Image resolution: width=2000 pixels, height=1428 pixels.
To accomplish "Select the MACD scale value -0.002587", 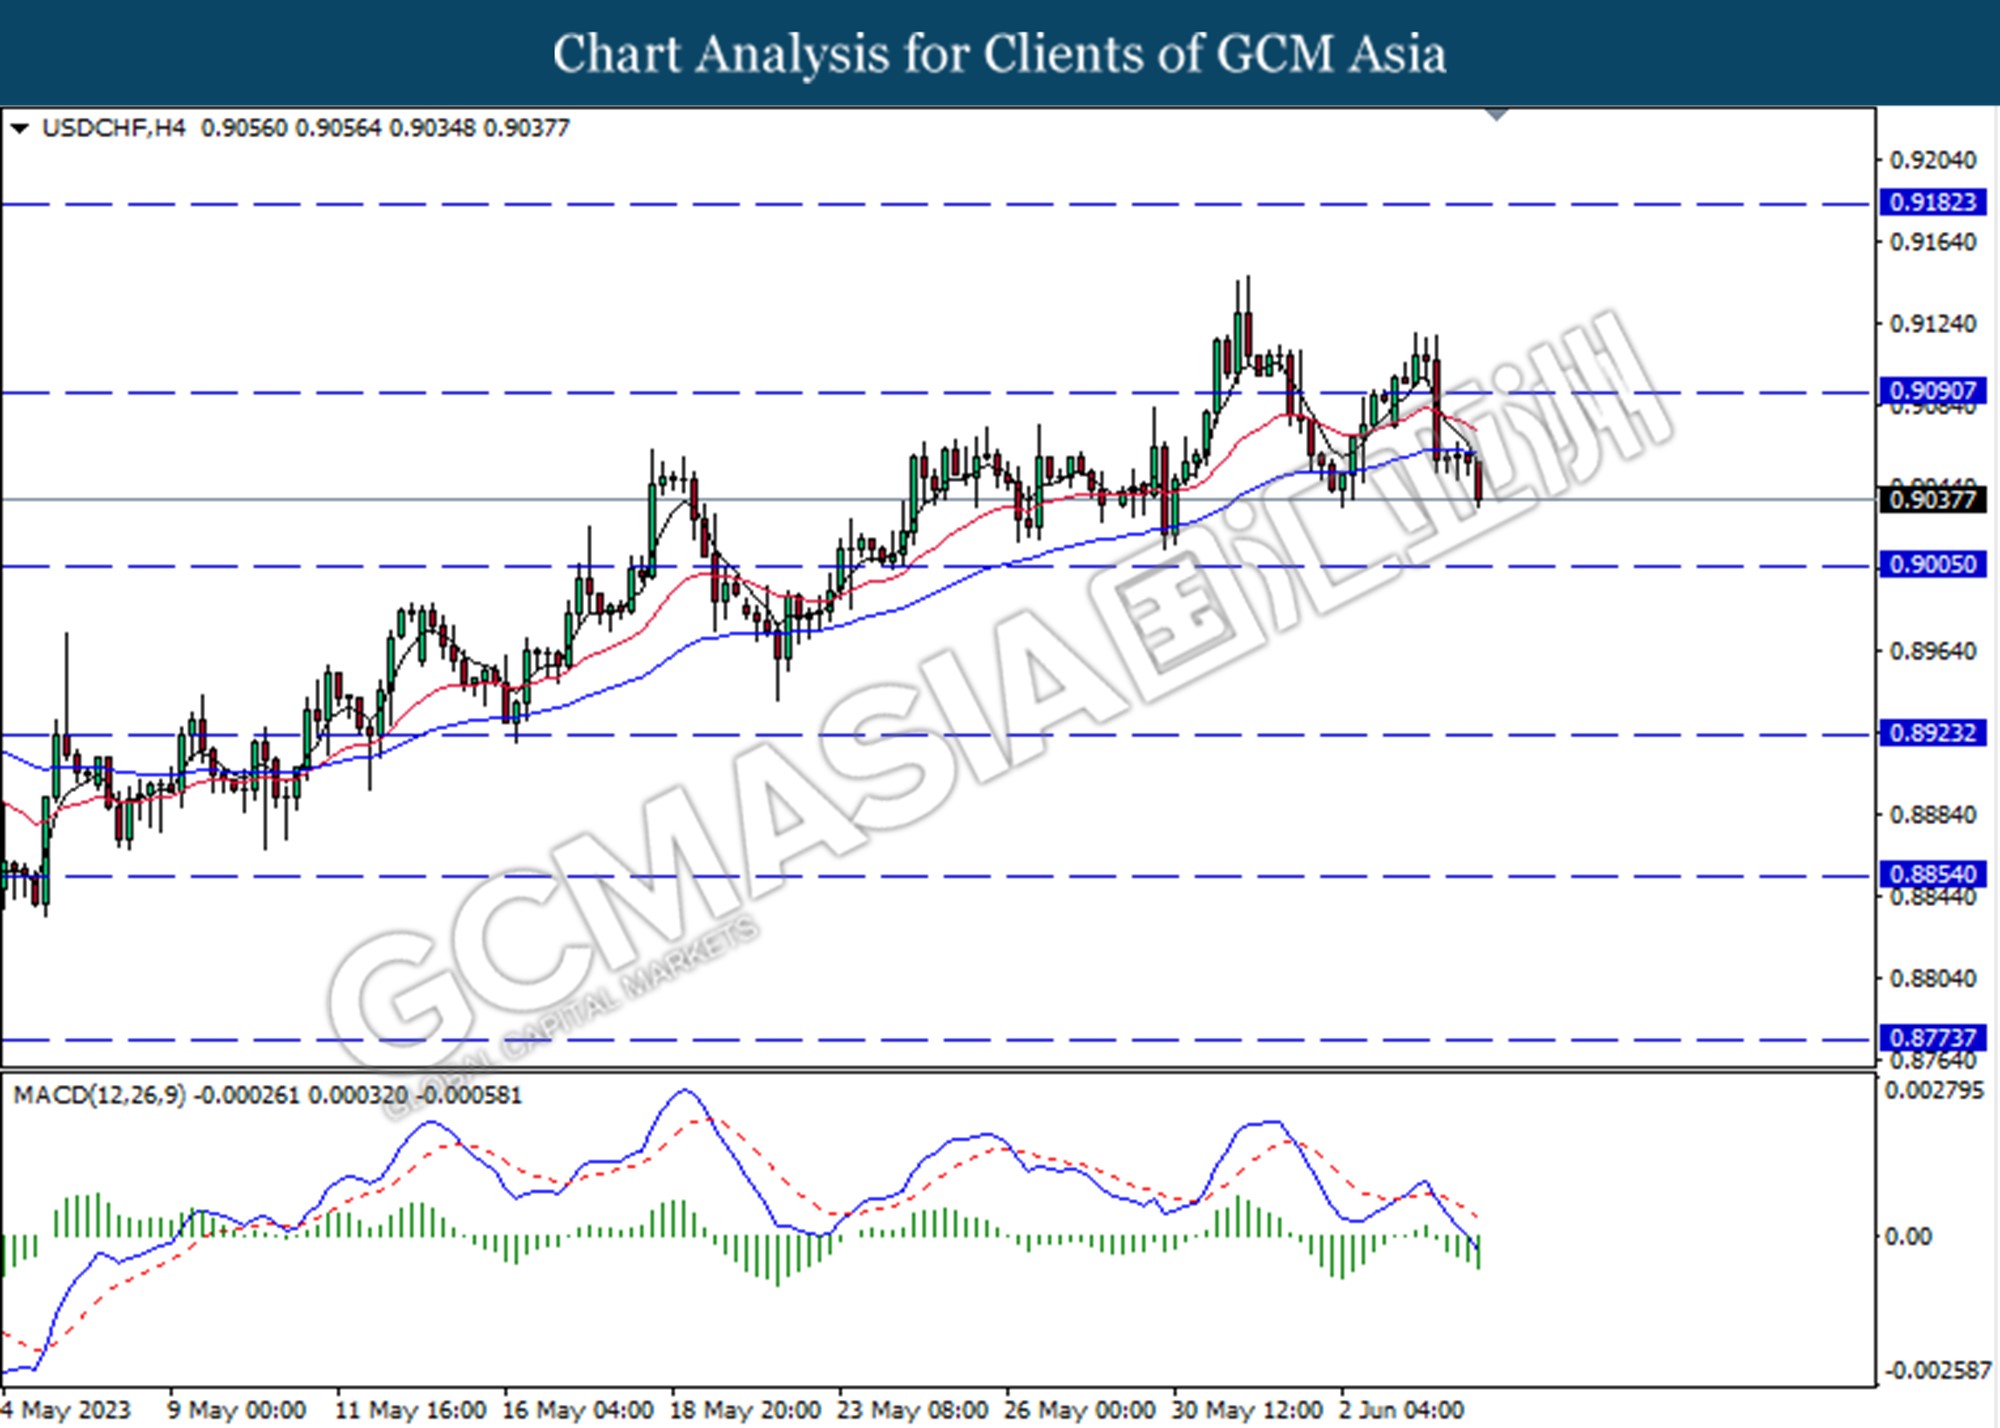I will (1936, 1370).
